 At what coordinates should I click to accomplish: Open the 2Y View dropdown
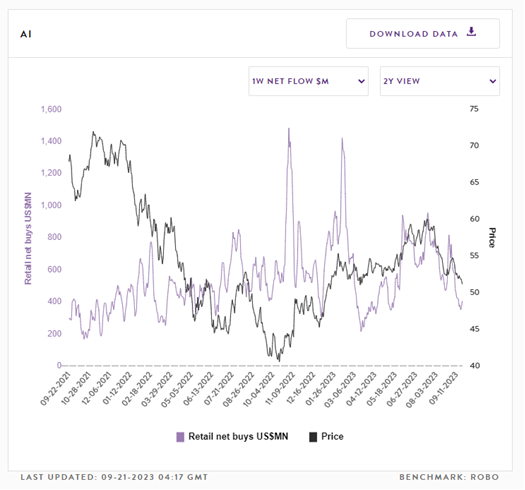(440, 81)
